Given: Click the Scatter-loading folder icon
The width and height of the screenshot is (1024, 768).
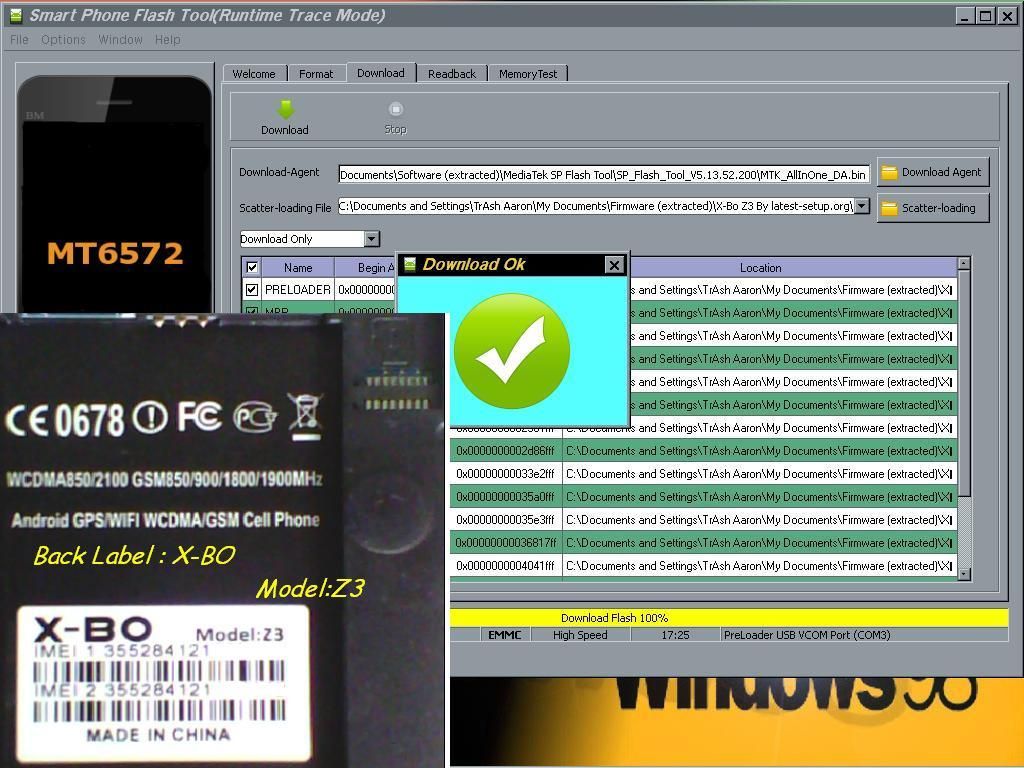Looking at the screenshot, I should click(x=889, y=208).
